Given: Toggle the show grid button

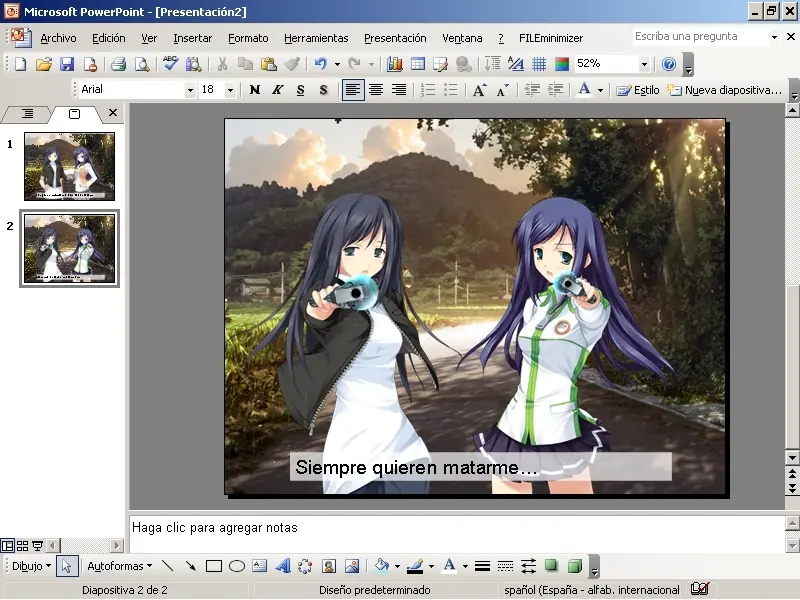Looking at the screenshot, I should pyautogui.click(x=539, y=64).
